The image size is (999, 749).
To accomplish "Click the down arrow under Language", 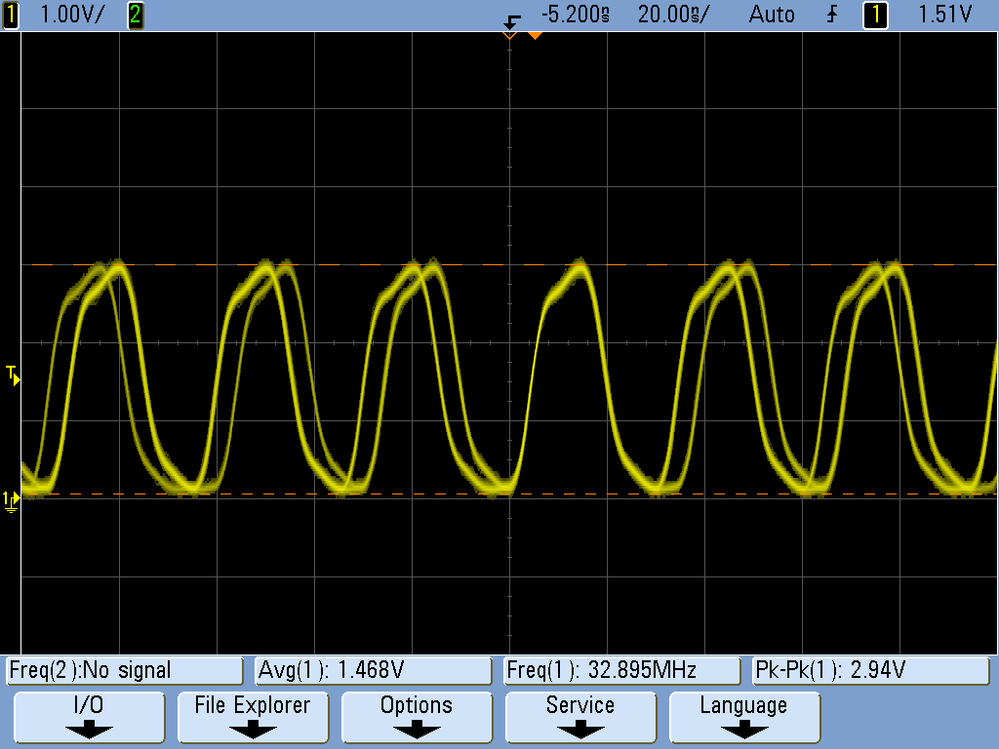I will pyautogui.click(x=744, y=730).
